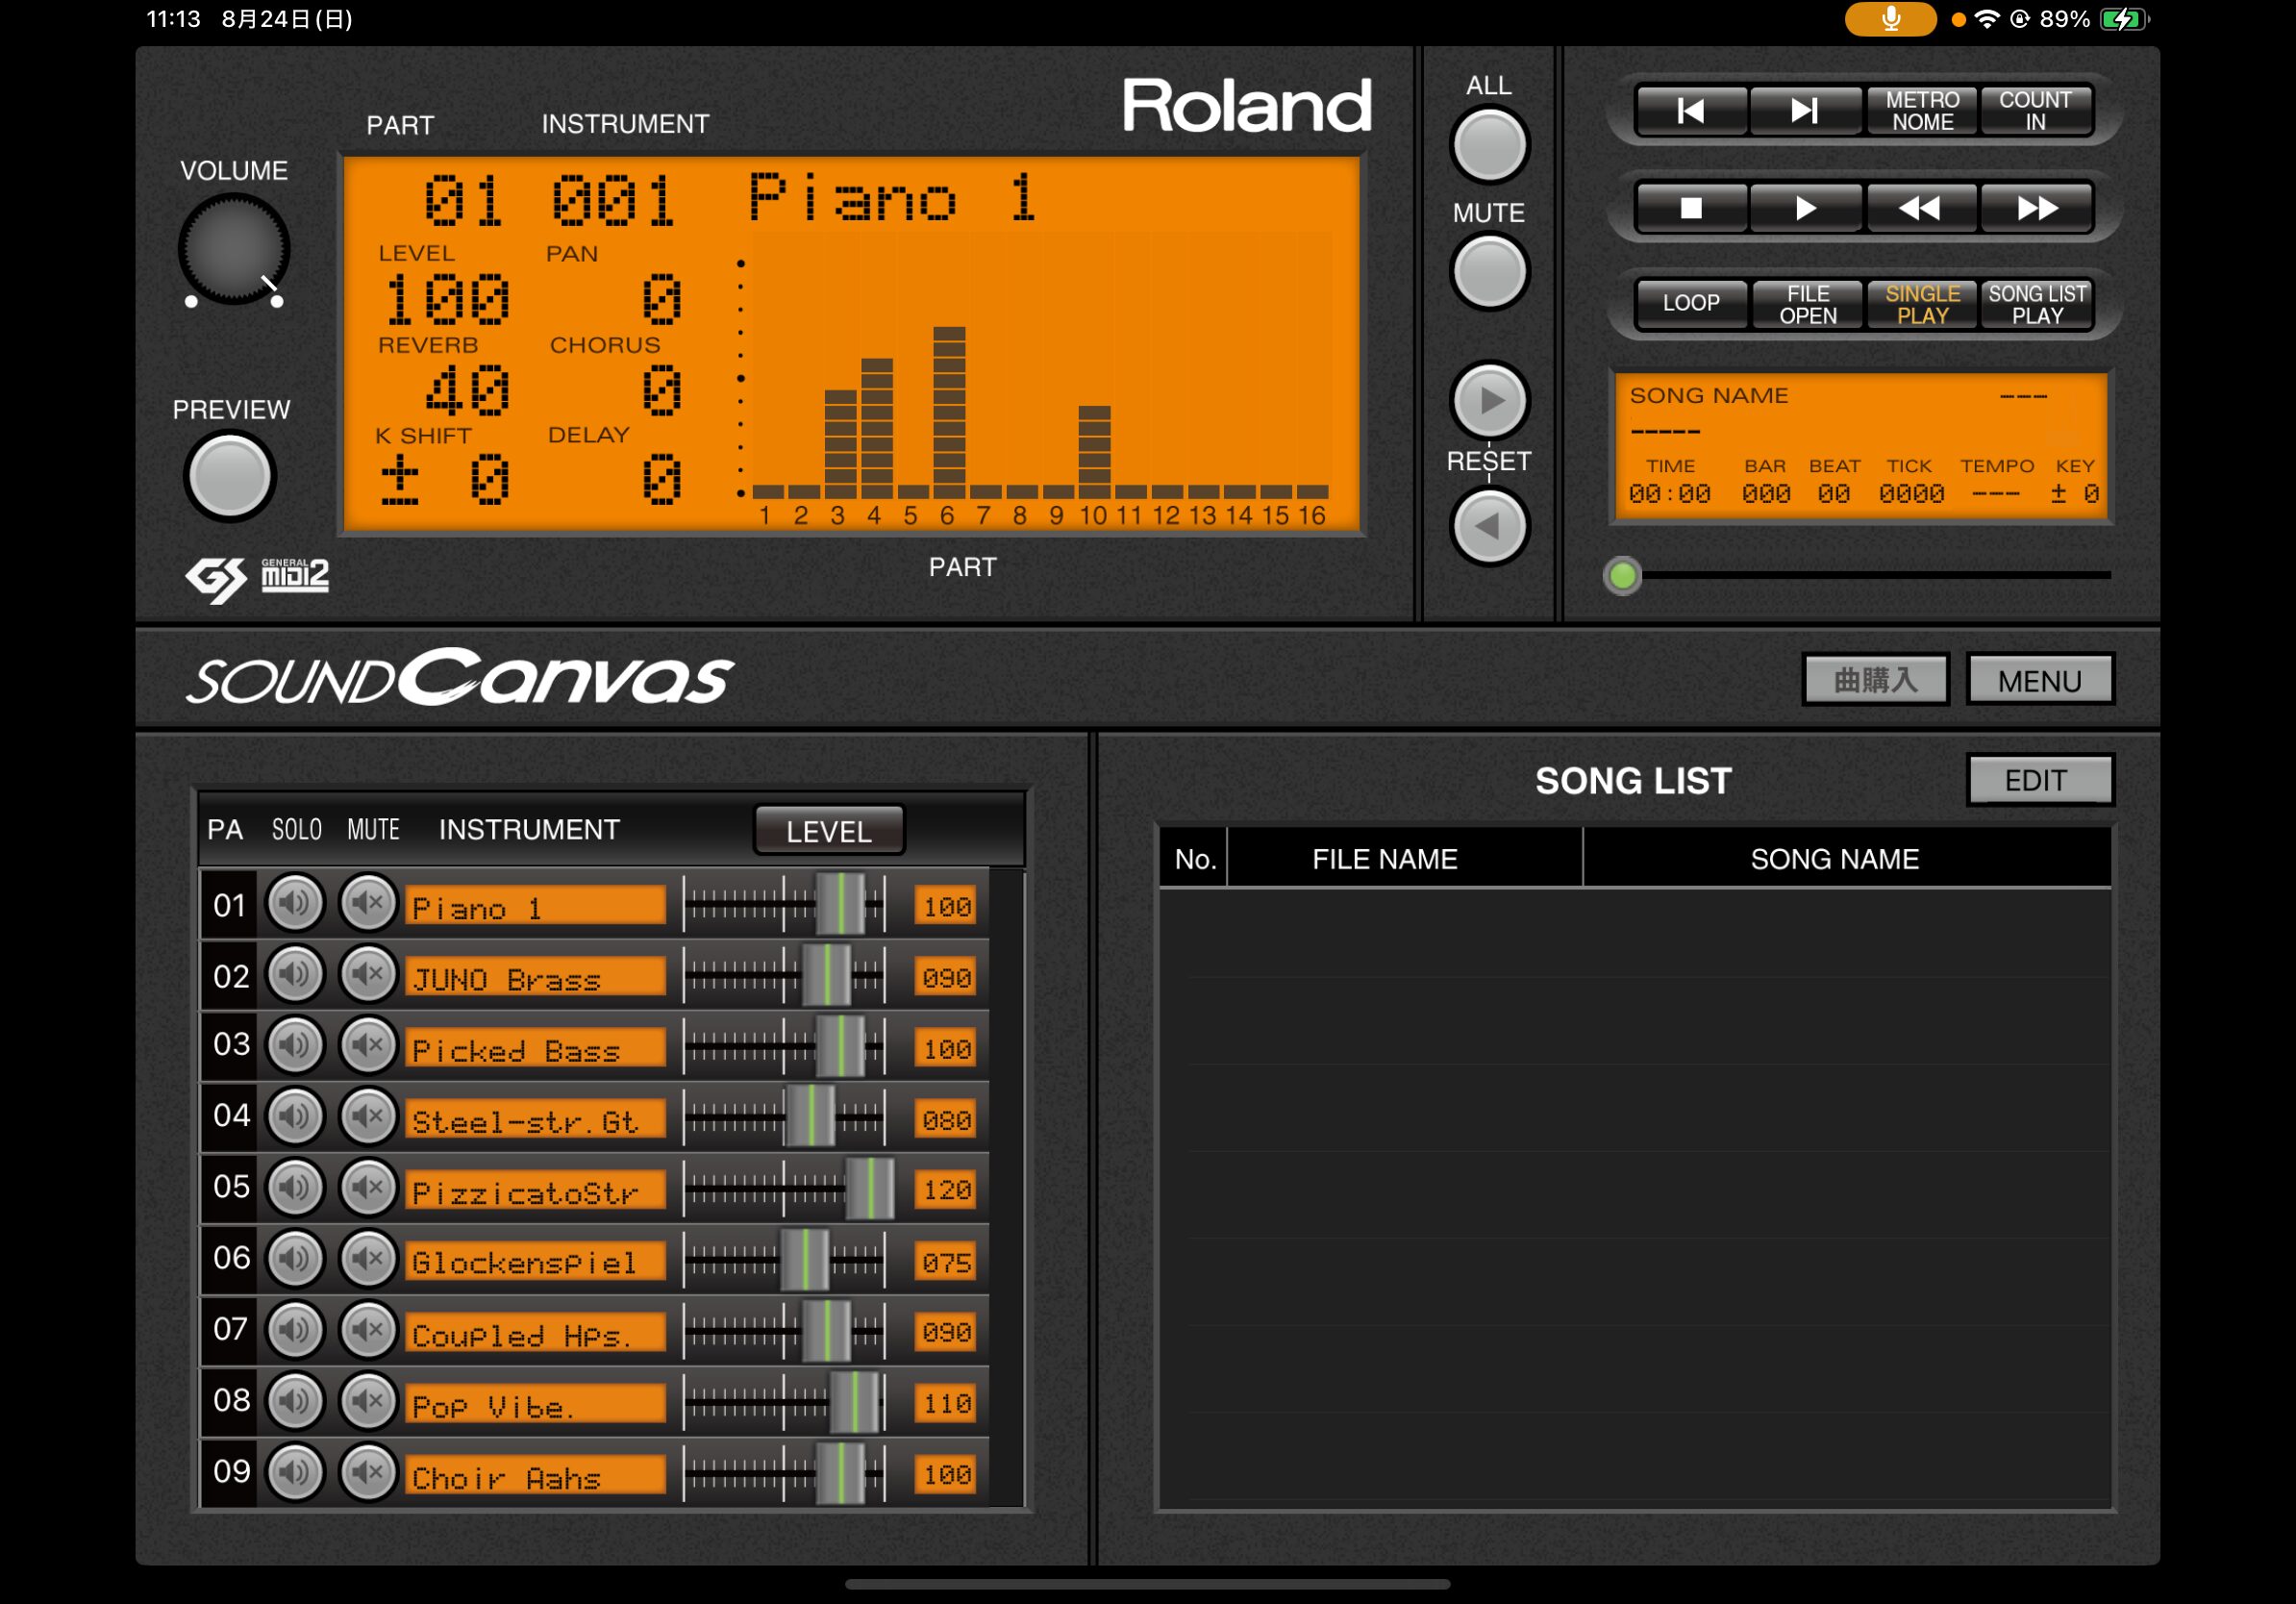2296x1604 pixels.
Task: Click the level fader of part 05
Action: 869,1188
